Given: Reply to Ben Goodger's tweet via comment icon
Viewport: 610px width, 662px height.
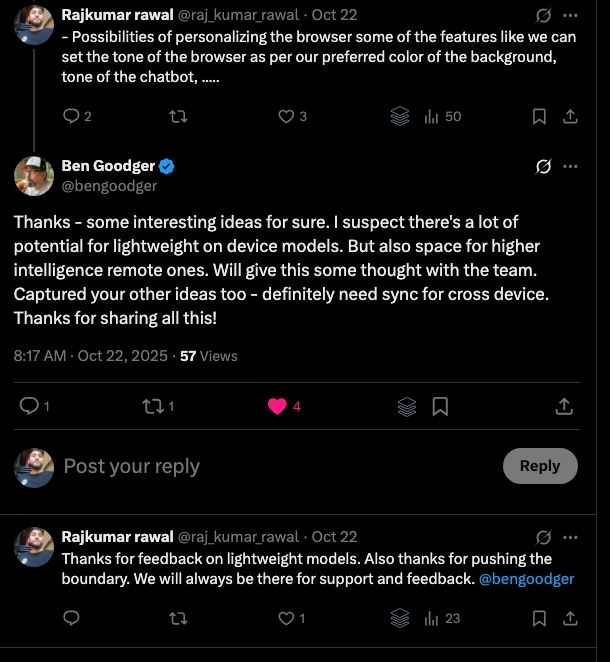Looking at the screenshot, I should coord(30,406).
